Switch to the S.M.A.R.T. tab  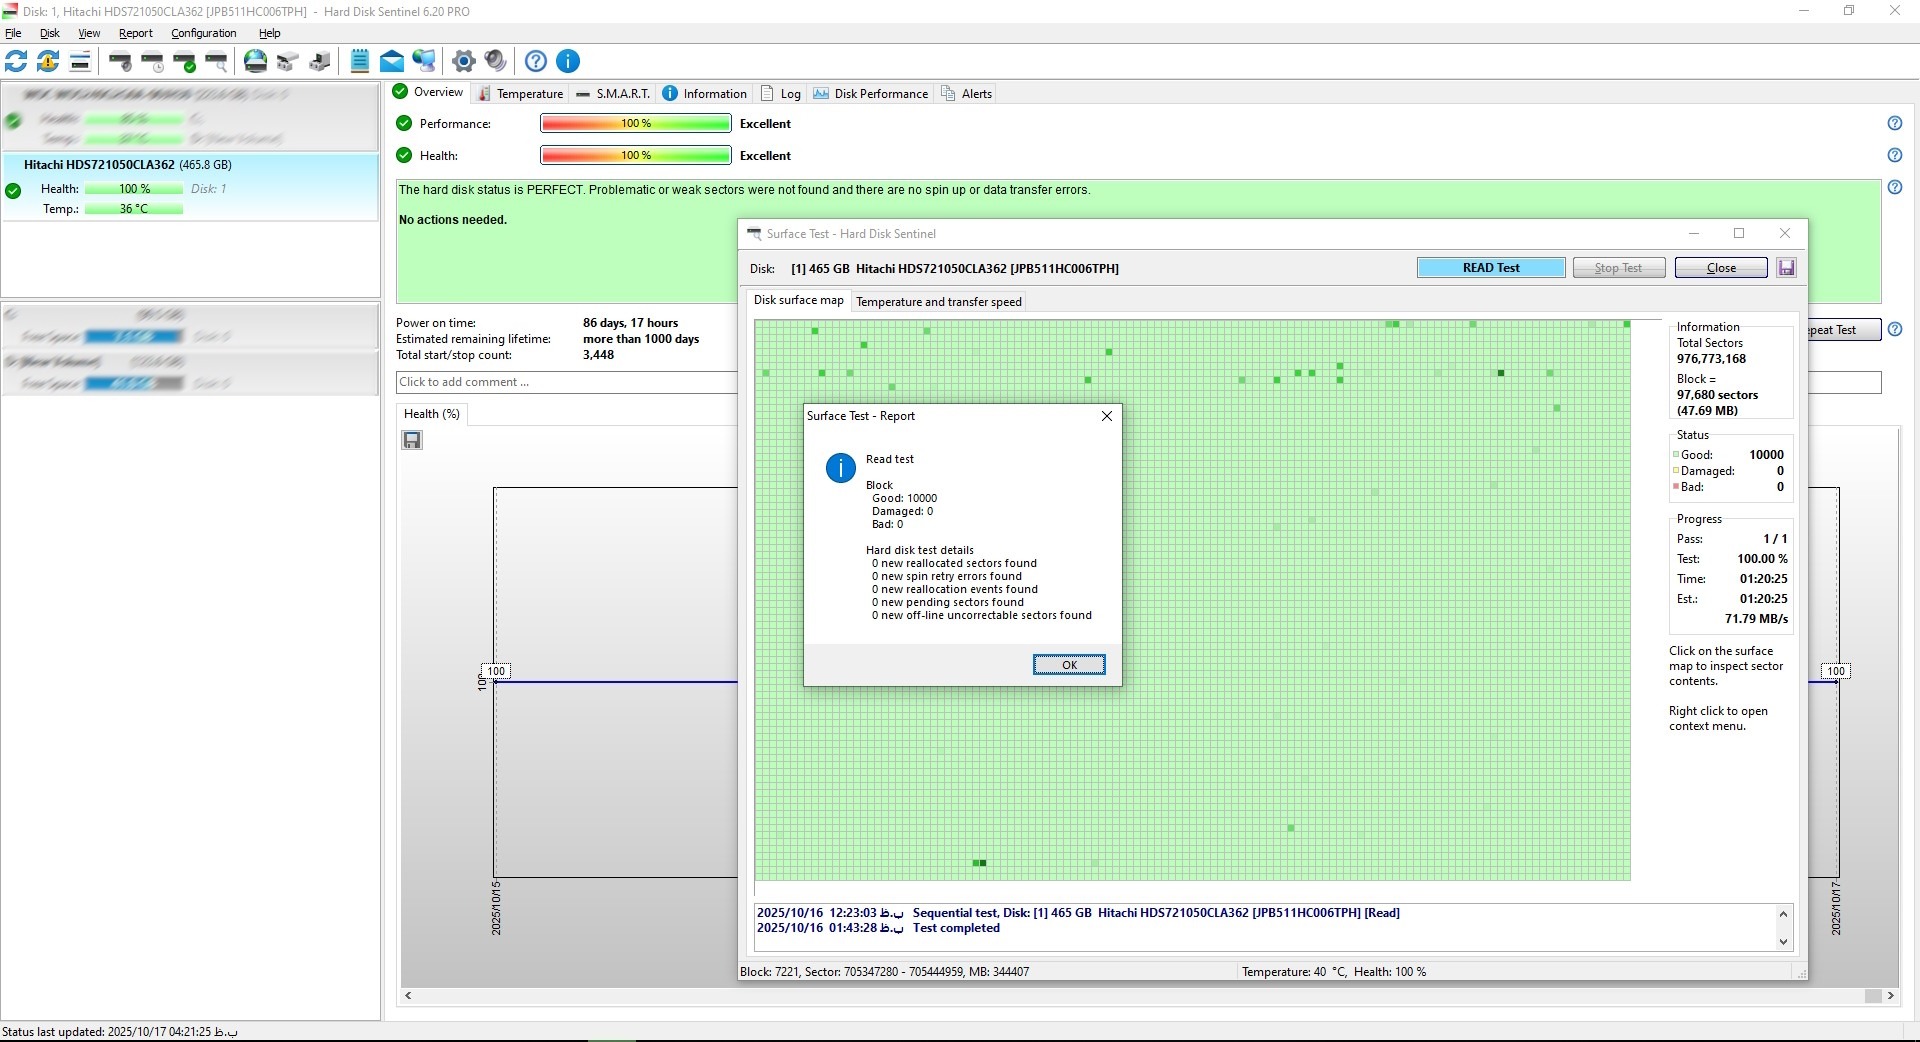pos(613,94)
